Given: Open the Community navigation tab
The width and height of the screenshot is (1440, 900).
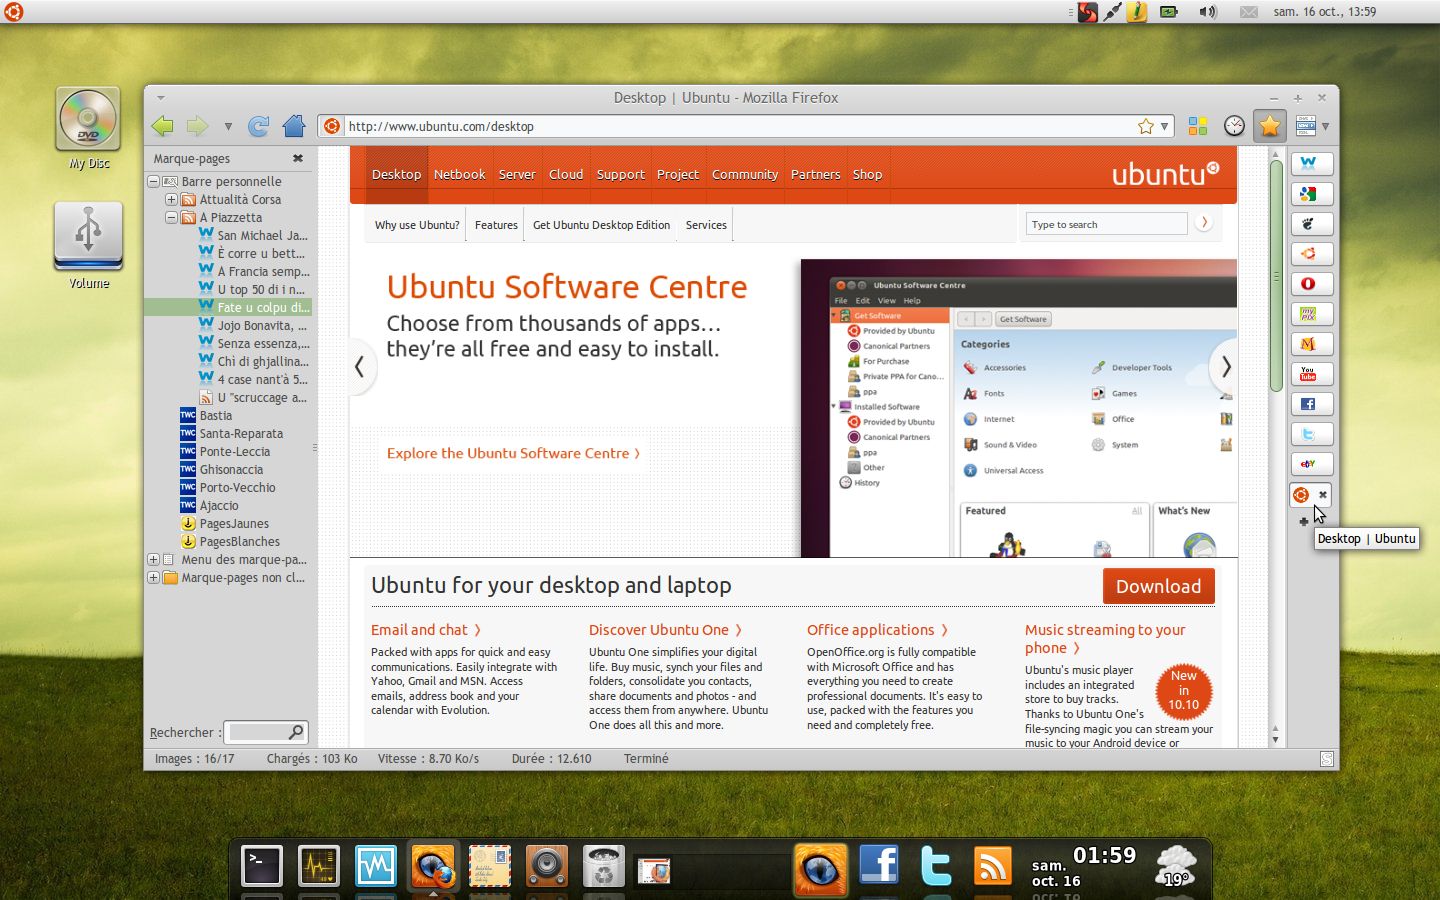Looking at the screenshot, I should tap(745, 174).
